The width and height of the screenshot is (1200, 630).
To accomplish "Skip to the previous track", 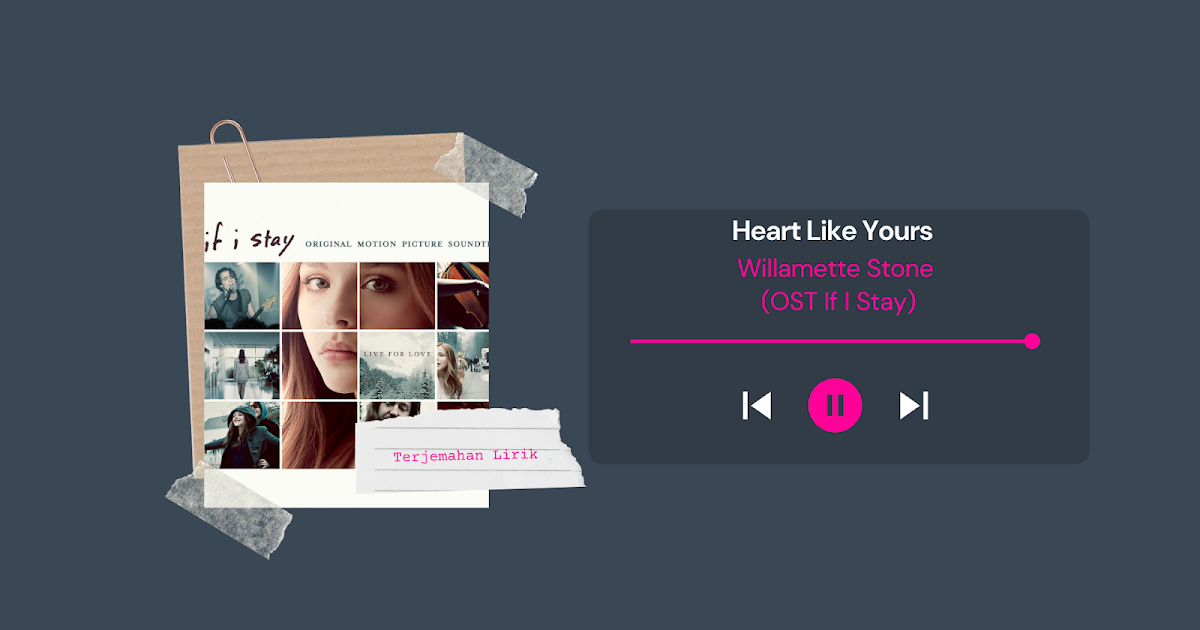I will [x=757, y=405].
